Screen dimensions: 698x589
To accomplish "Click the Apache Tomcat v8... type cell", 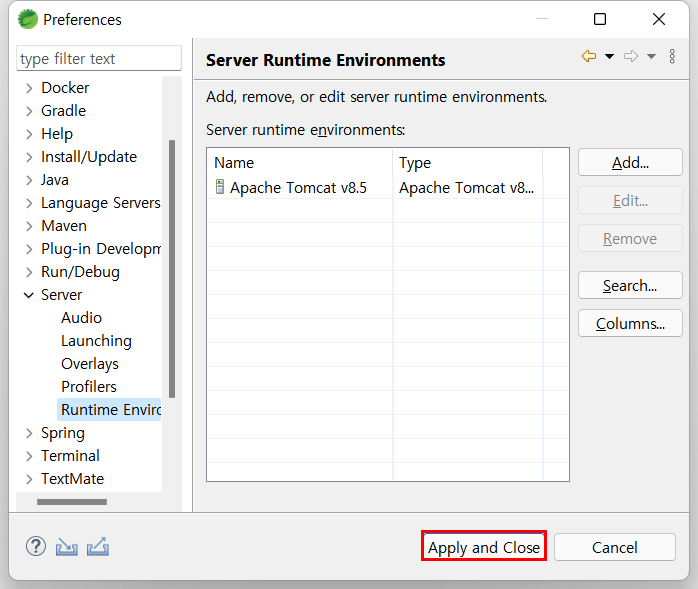I will [467, 187].
